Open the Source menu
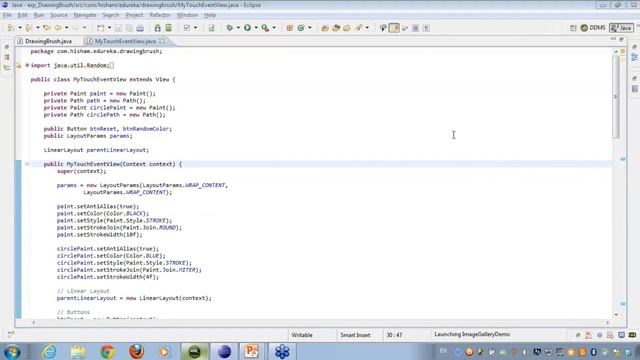640x360 pixels. [x=59, y=15]
